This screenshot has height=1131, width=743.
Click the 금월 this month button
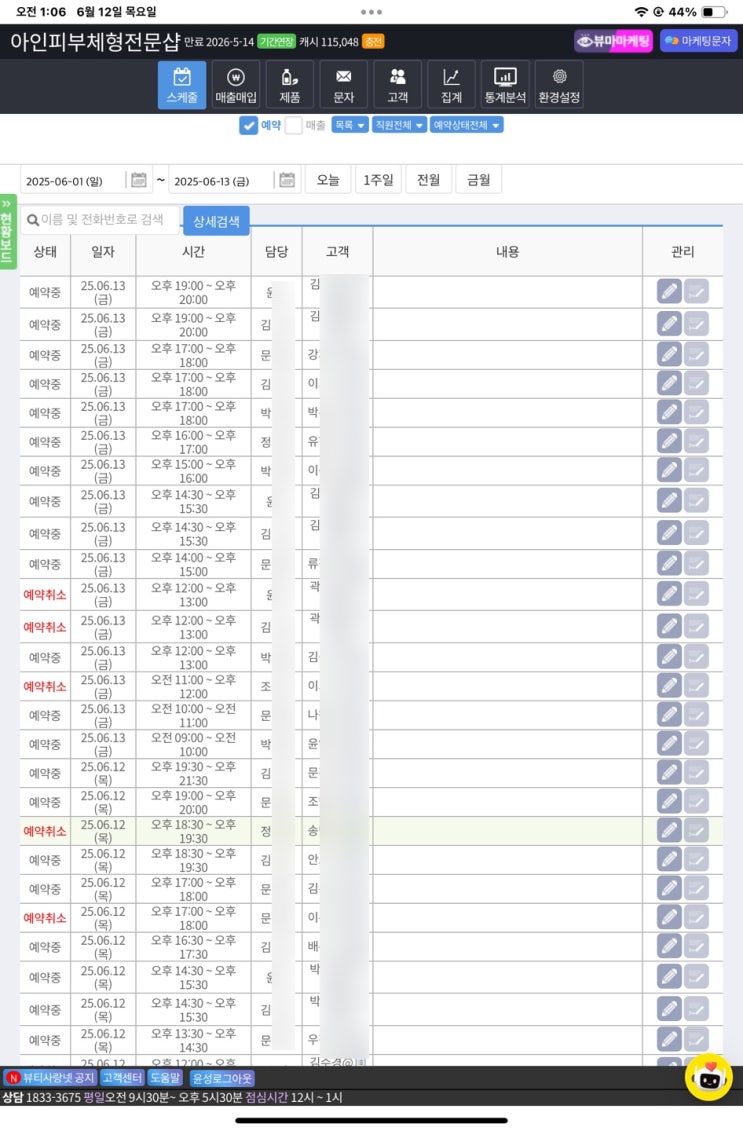coord(478,180)
